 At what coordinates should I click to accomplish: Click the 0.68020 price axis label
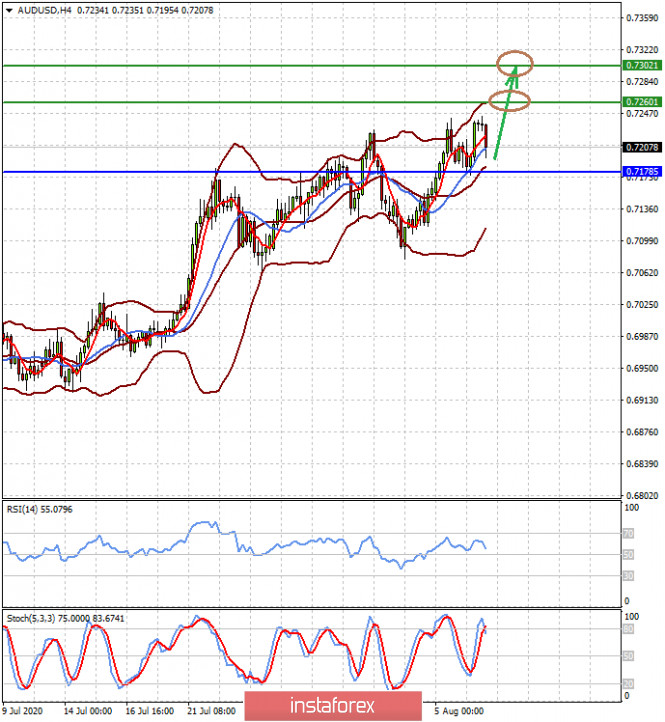click(641, 495)
